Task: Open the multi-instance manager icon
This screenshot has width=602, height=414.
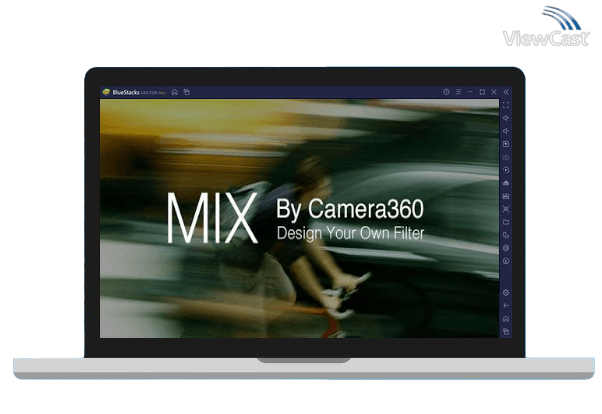Action: tap(506, 235)
